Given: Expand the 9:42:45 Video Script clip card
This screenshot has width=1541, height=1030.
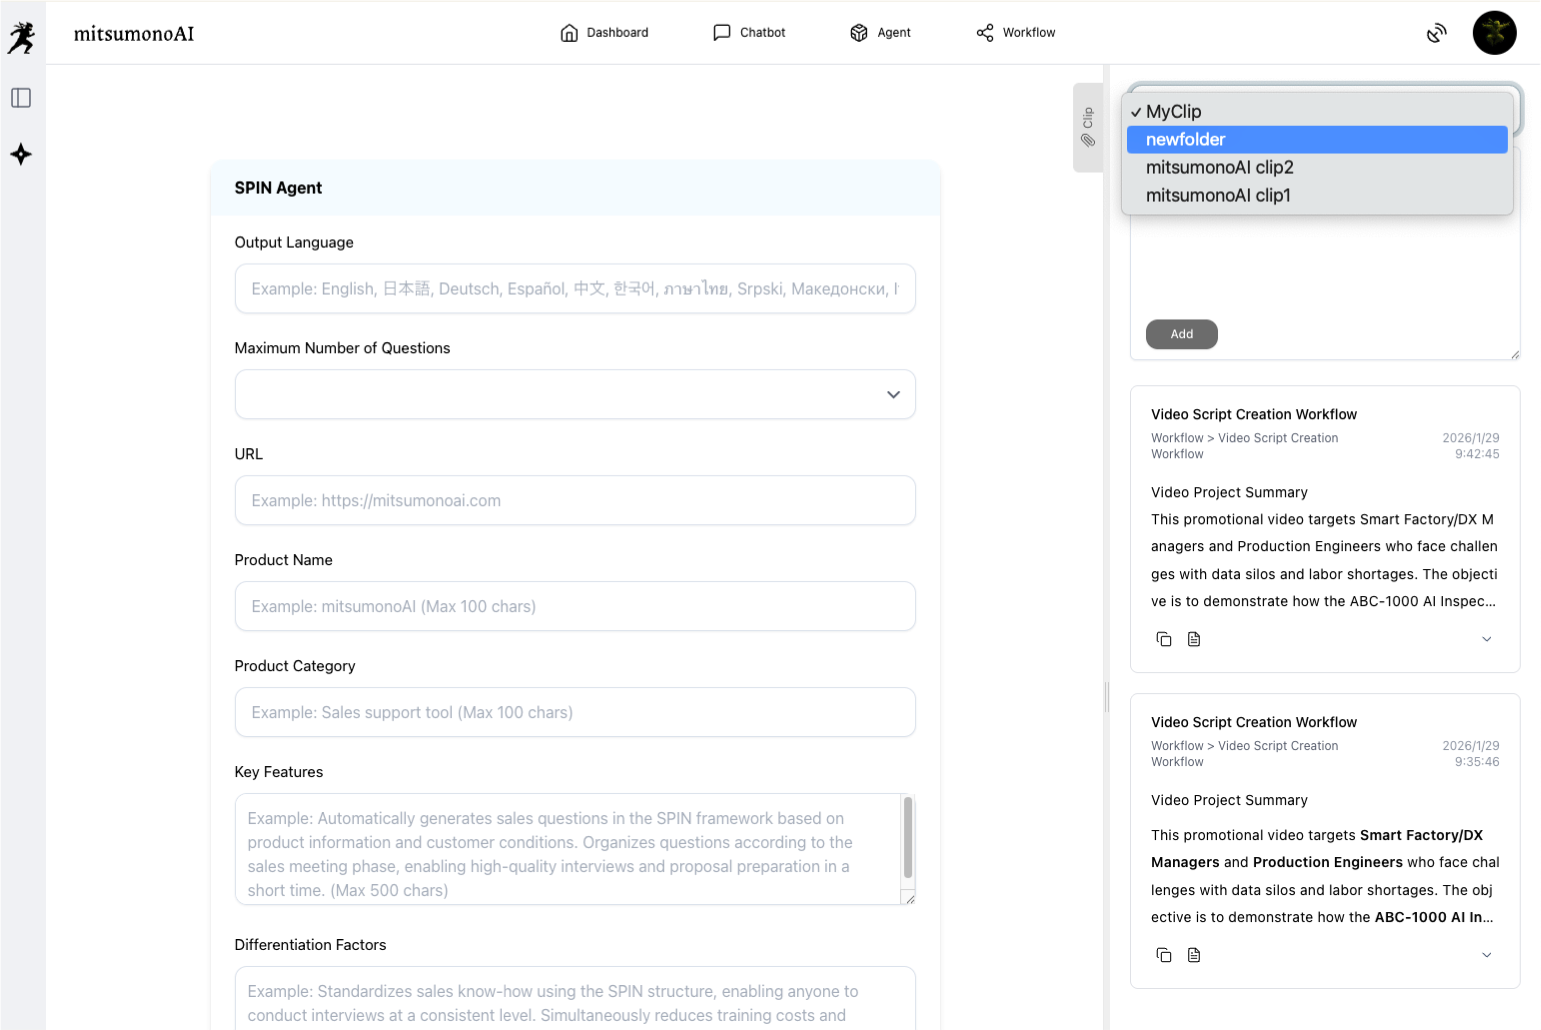Looking at the screenshot, I should tap(1486, 639).
